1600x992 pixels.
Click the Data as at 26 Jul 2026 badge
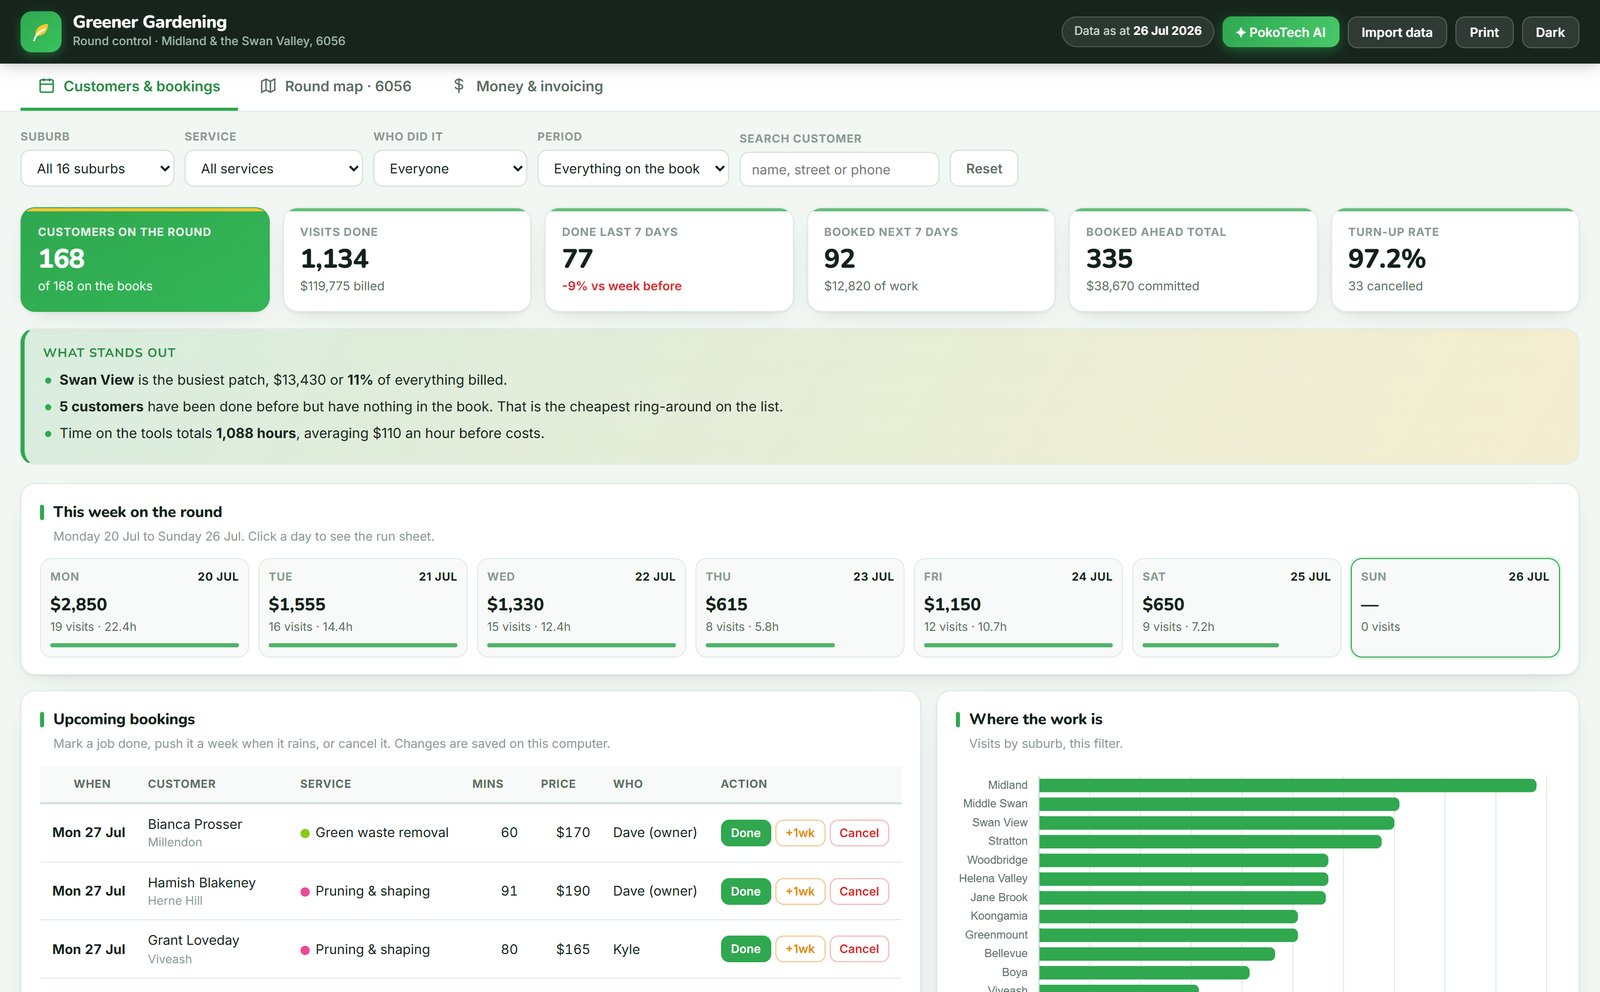point(1138,31)
